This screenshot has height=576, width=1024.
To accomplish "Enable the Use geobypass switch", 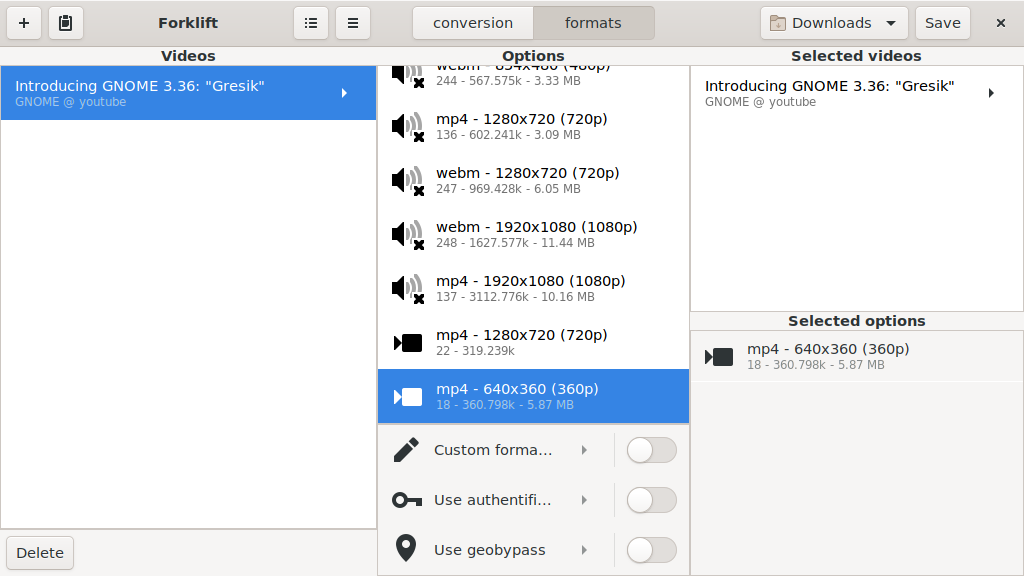I will point(651,550).
